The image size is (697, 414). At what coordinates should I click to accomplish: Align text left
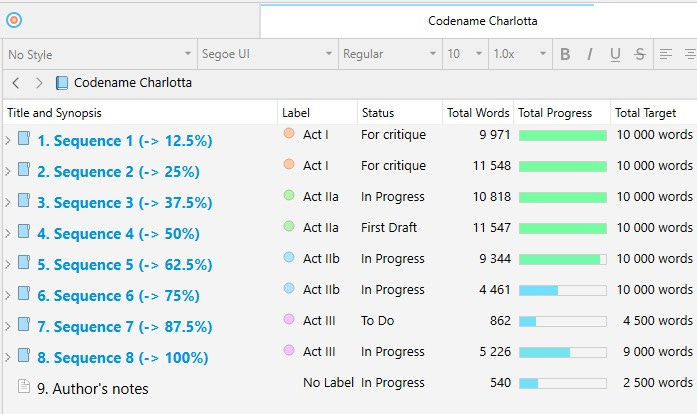pos(665,54)
